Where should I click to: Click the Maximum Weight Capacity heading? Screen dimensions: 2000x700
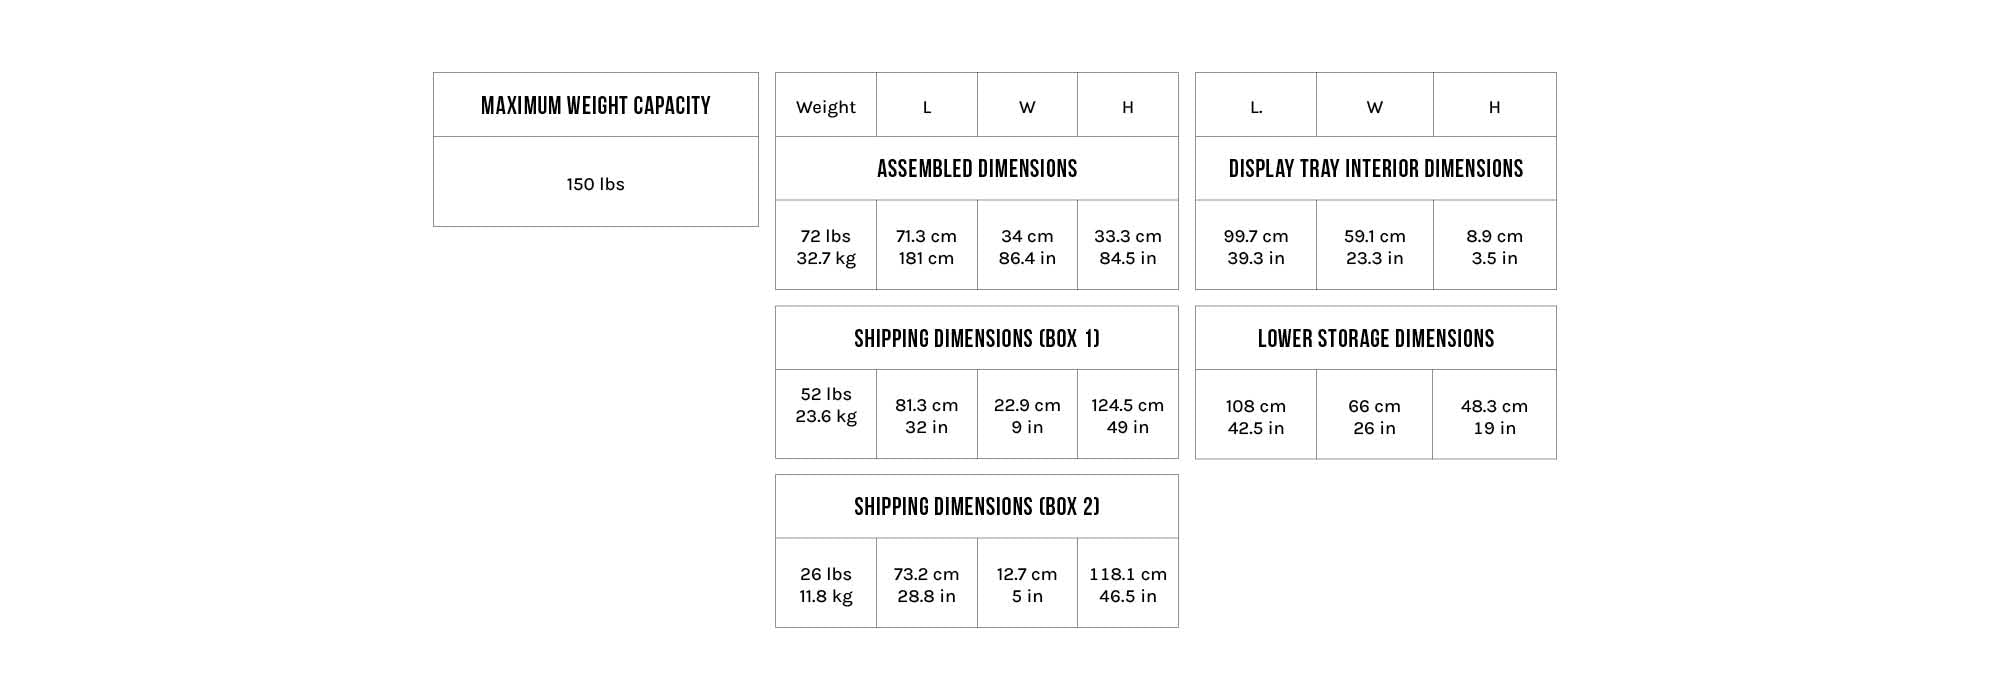point(595,106)
